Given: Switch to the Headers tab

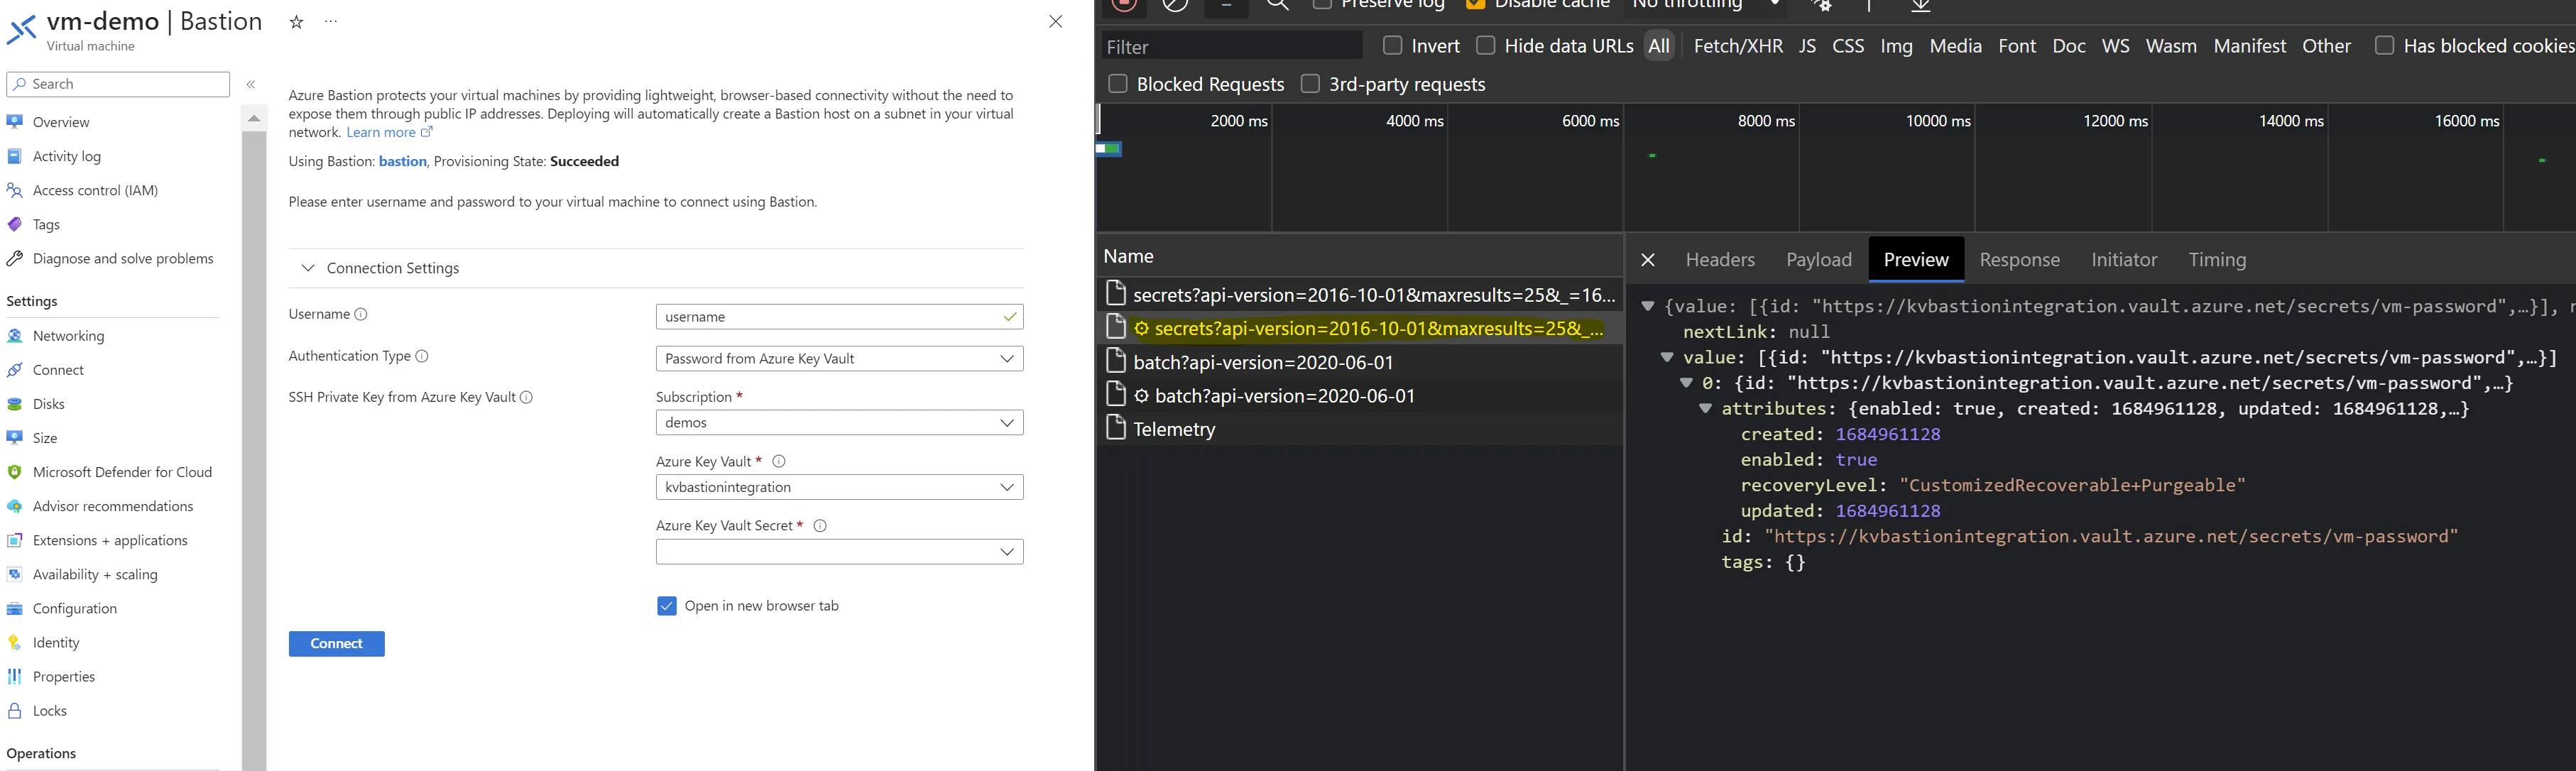Looking at the screenshot, I should pos(1720,260).
